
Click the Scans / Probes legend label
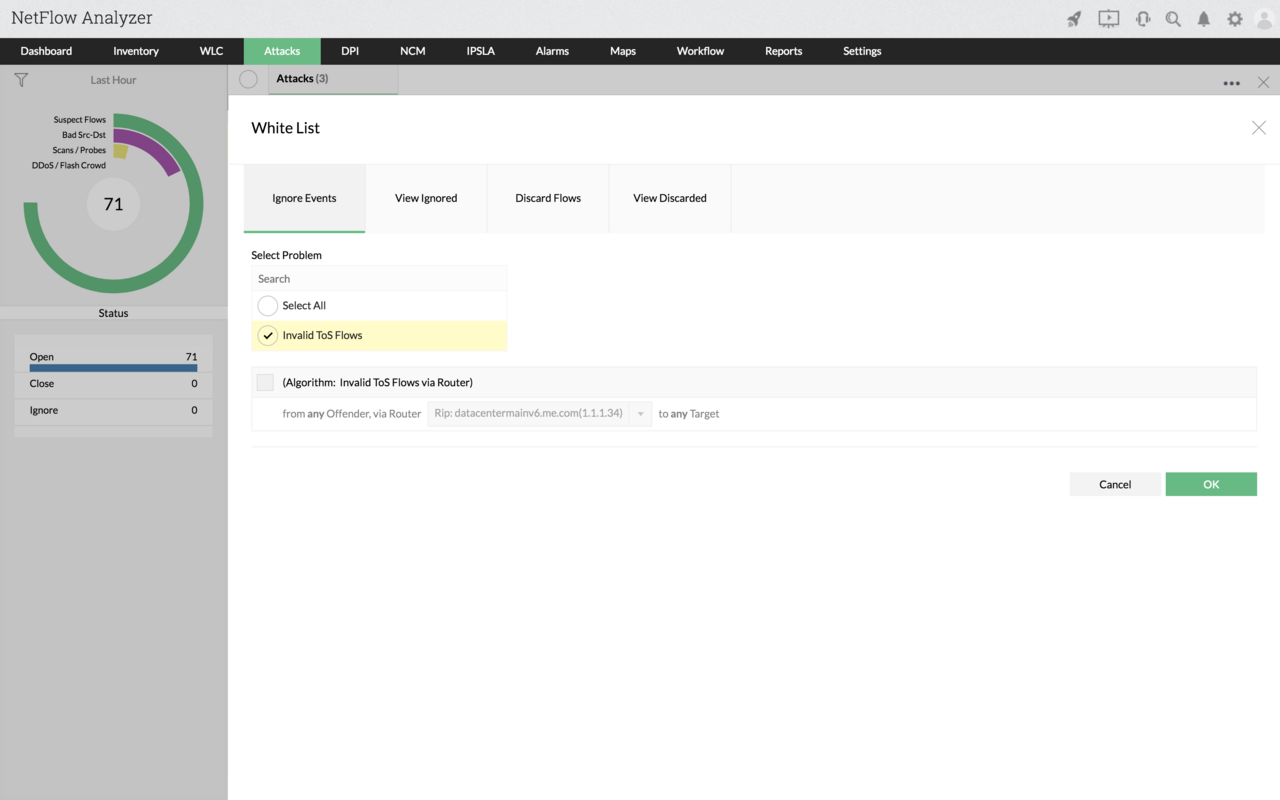(79, 150)
